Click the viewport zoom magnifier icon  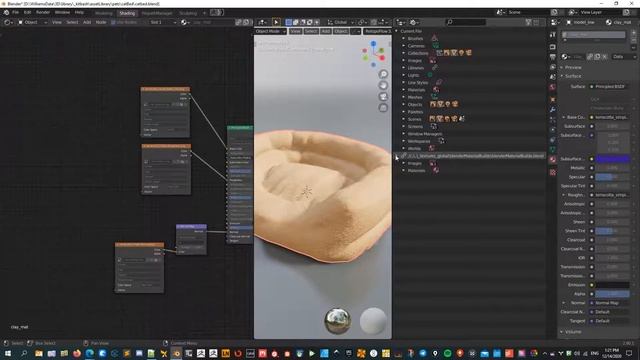[383, 74]
